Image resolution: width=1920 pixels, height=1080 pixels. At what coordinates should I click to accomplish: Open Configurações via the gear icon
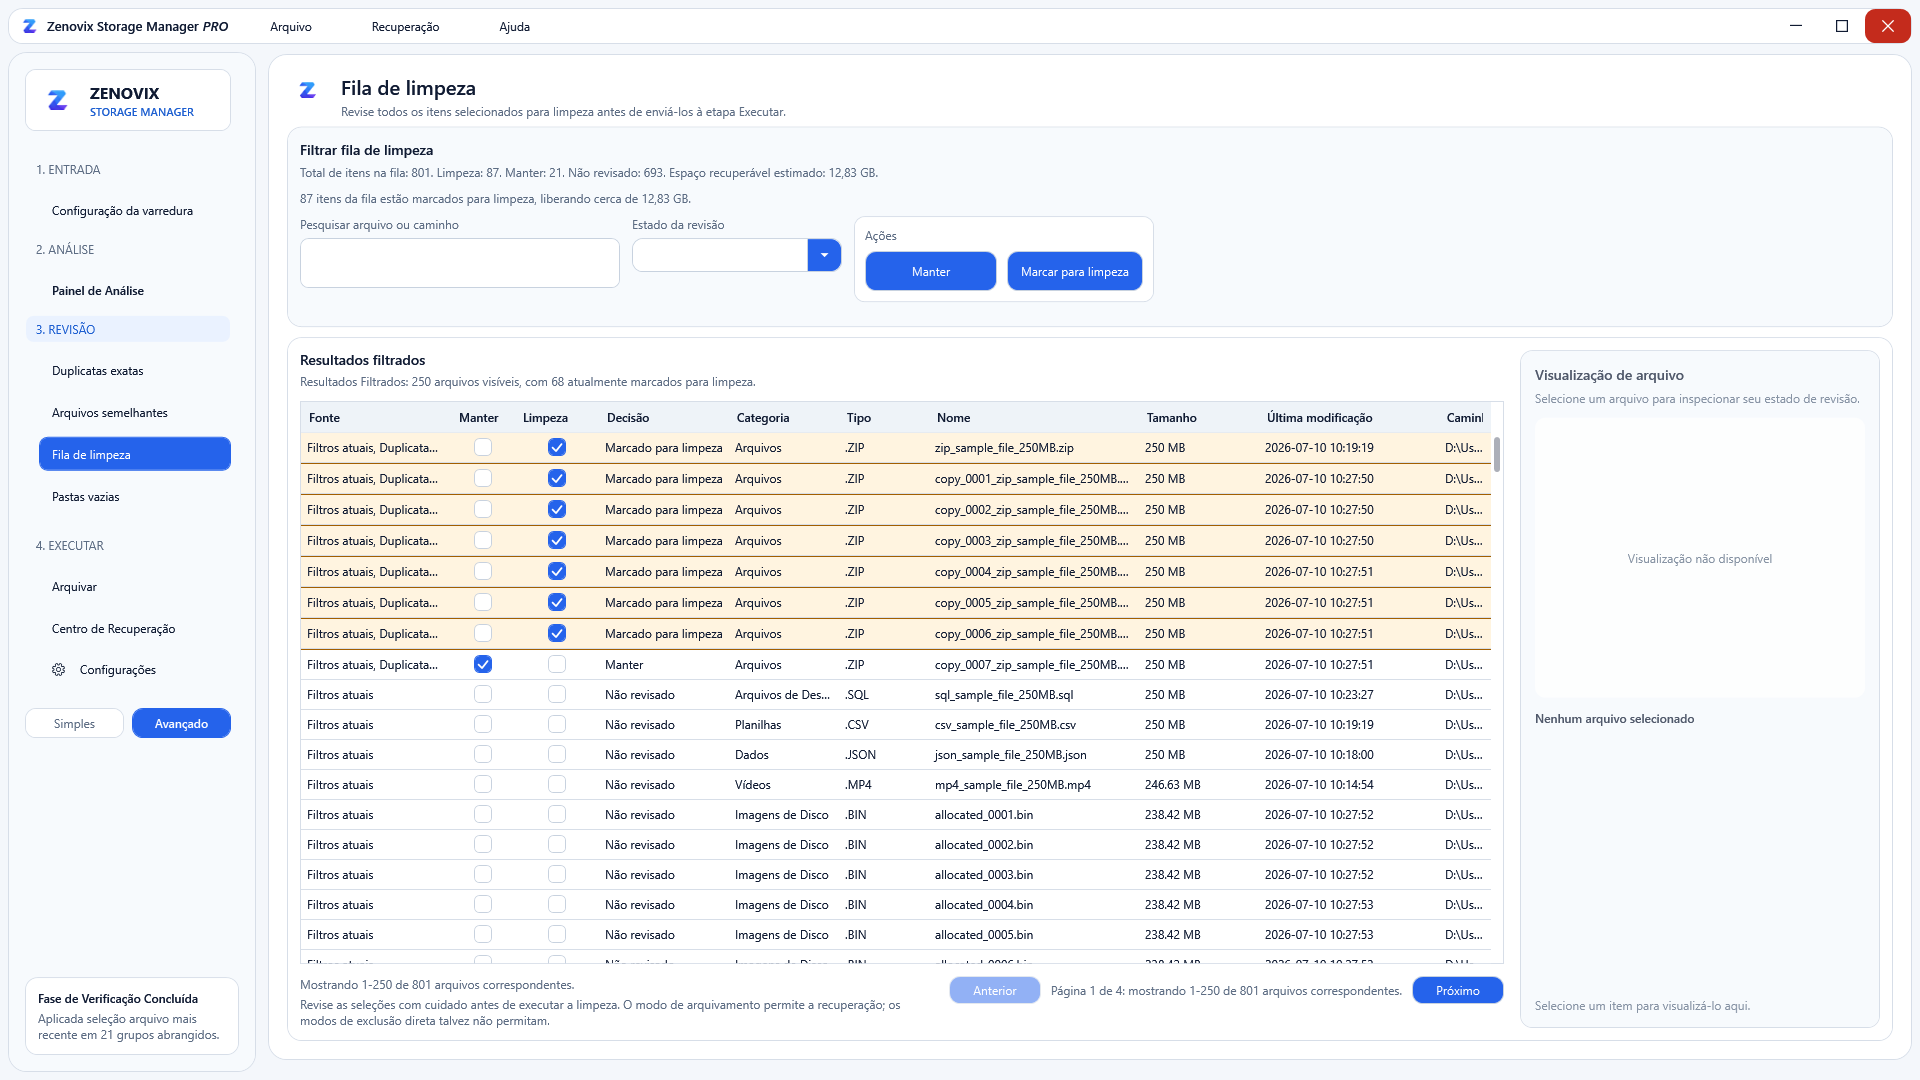pos(59,670)
